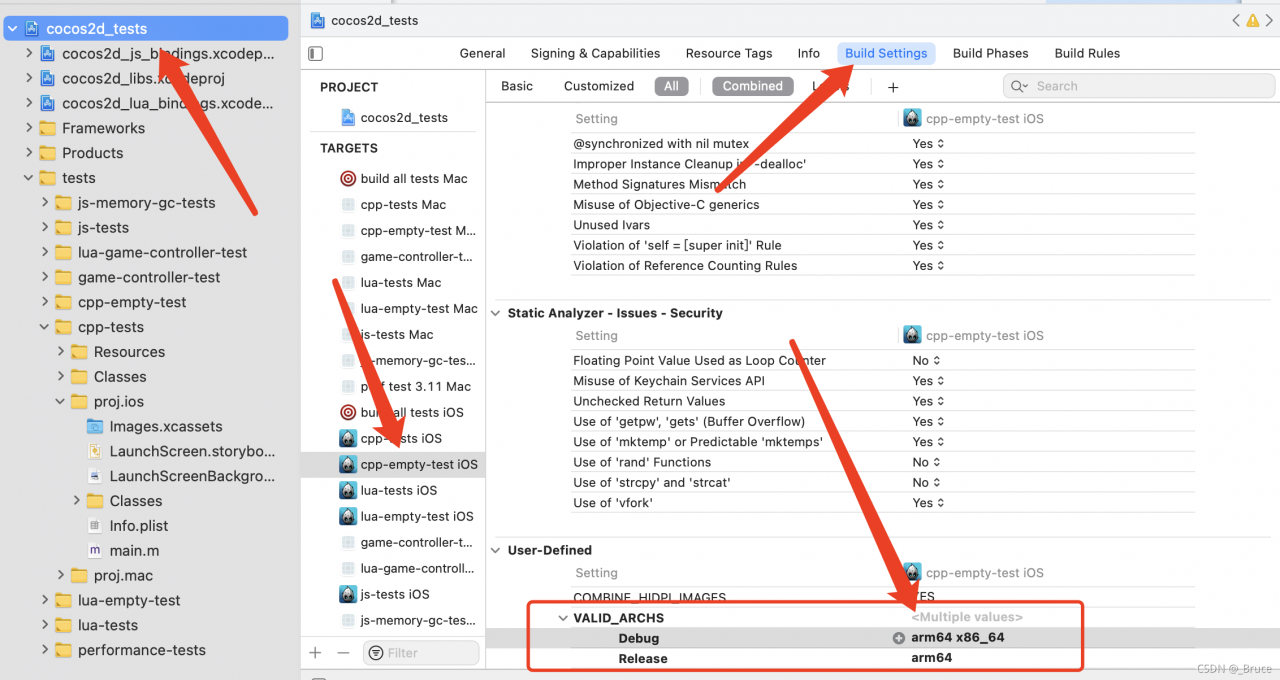Click the plus icon beside Levels filter
1280x680 pixels.
pos(893,87)
